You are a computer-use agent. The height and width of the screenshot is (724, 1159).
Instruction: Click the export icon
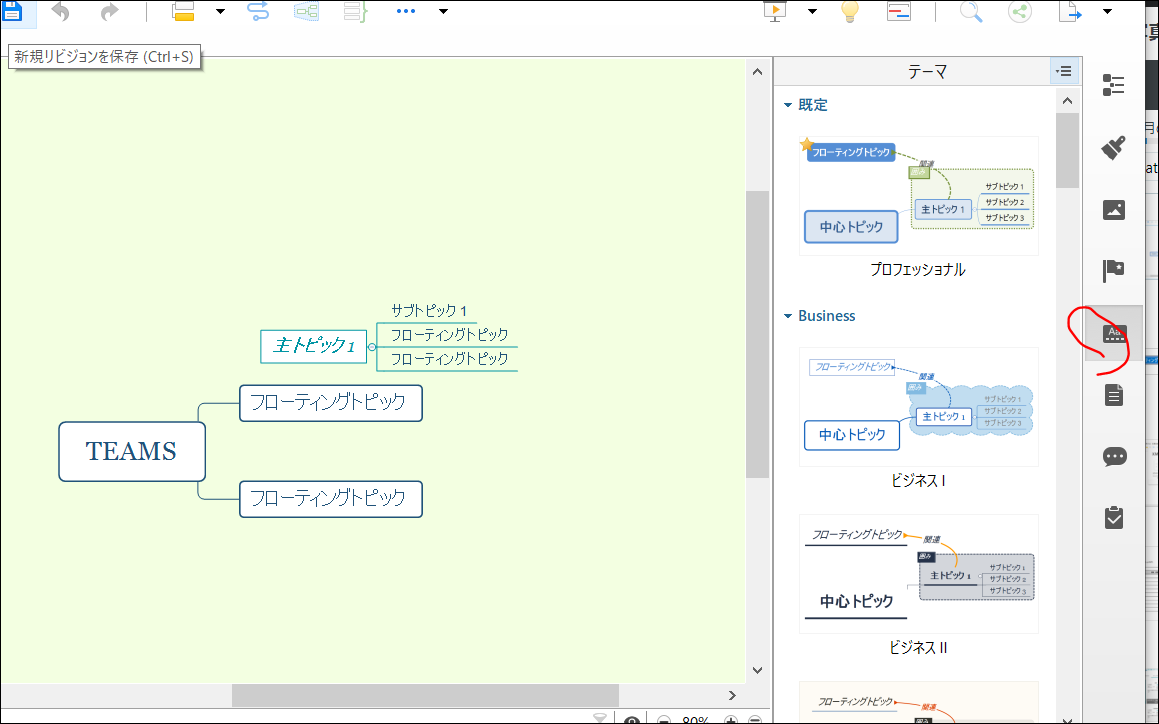pyautogui.click(x=1070, y=11)
